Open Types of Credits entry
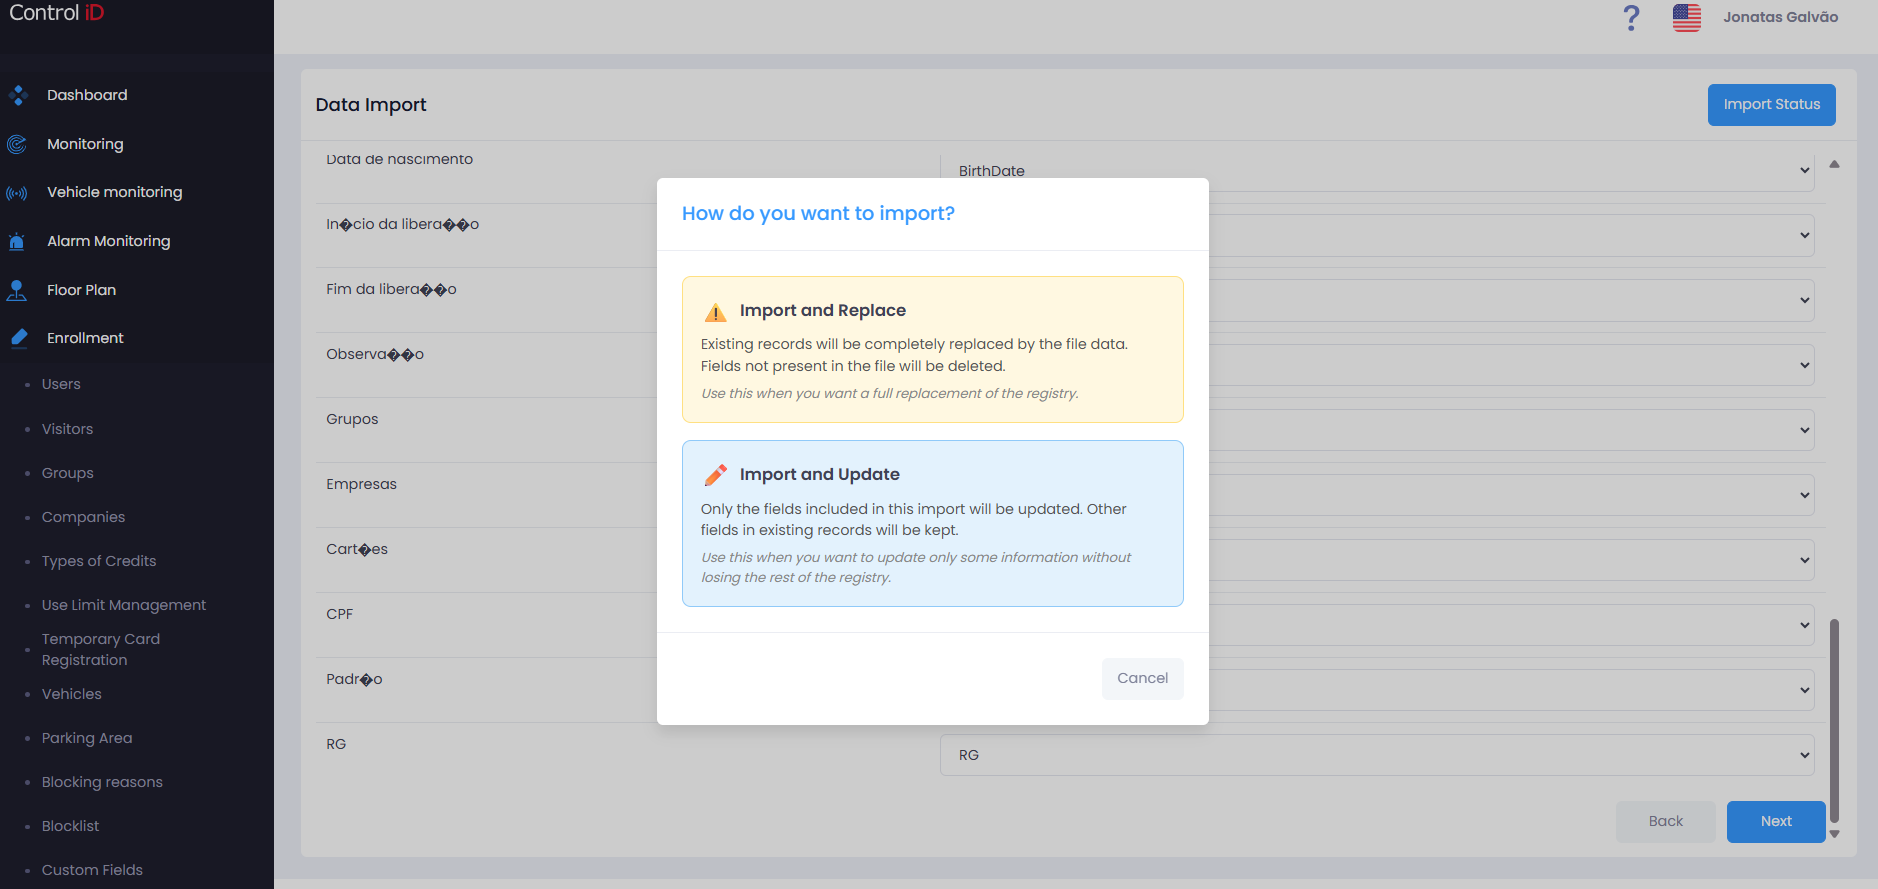This screenshot has height=889, width=1878. click(x=99, y=561)
